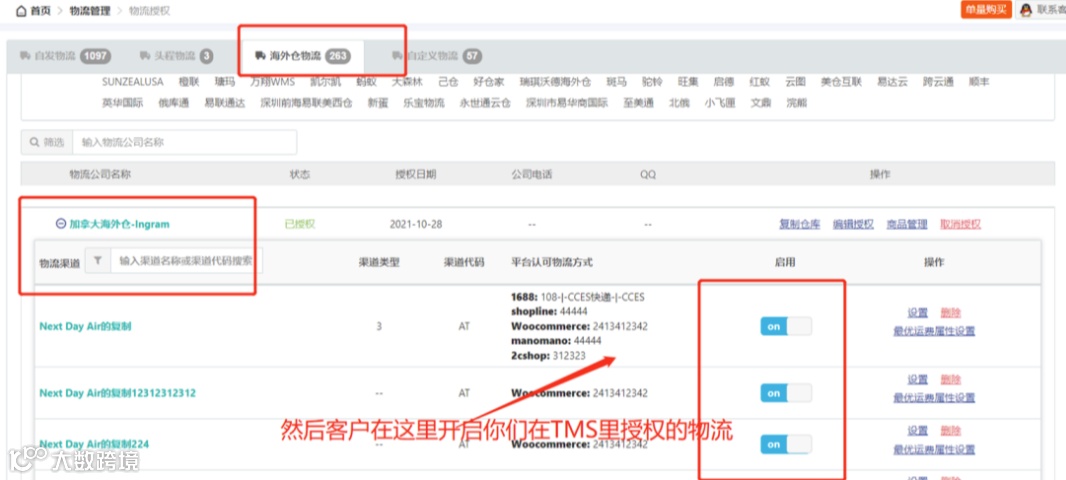Click the red 取消授权 link
This screenshot has height=480, width=1066.
[961, 224]
